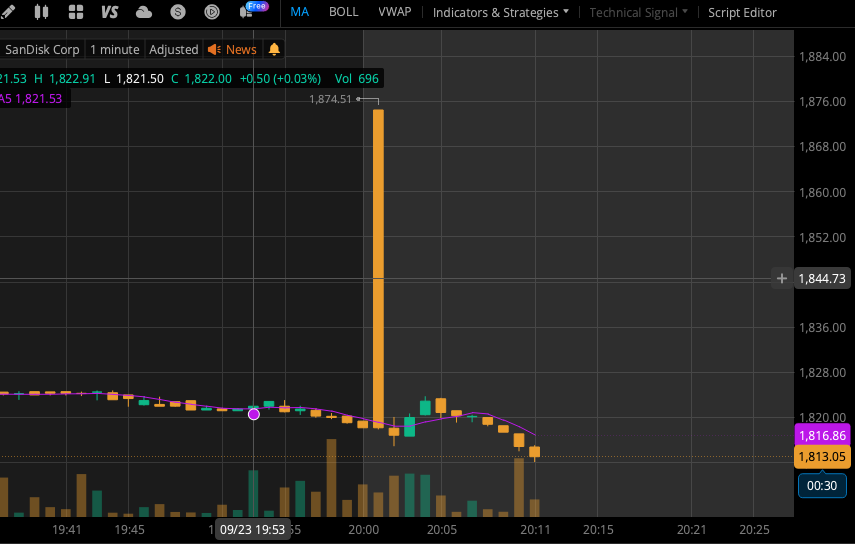Image resolution: width=855 pixels, height=544 pixels.
Task: Click the 00:30 countdown timer box
Action: click(x=822, y=486)
